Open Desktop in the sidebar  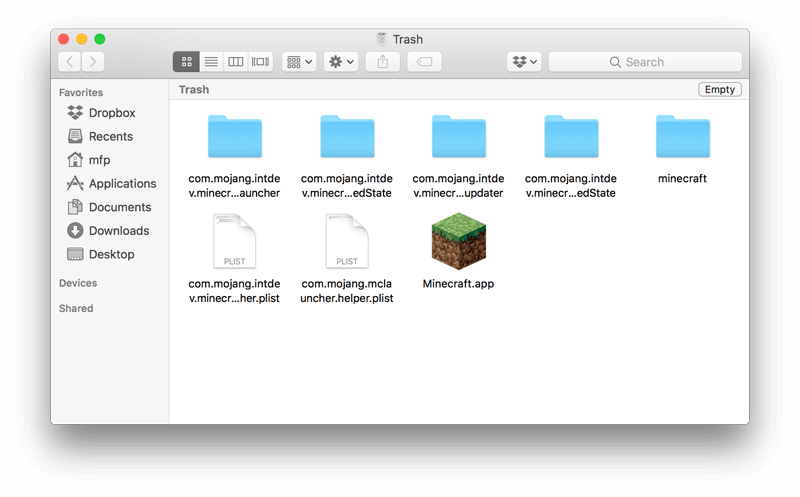tap(110, 254)
